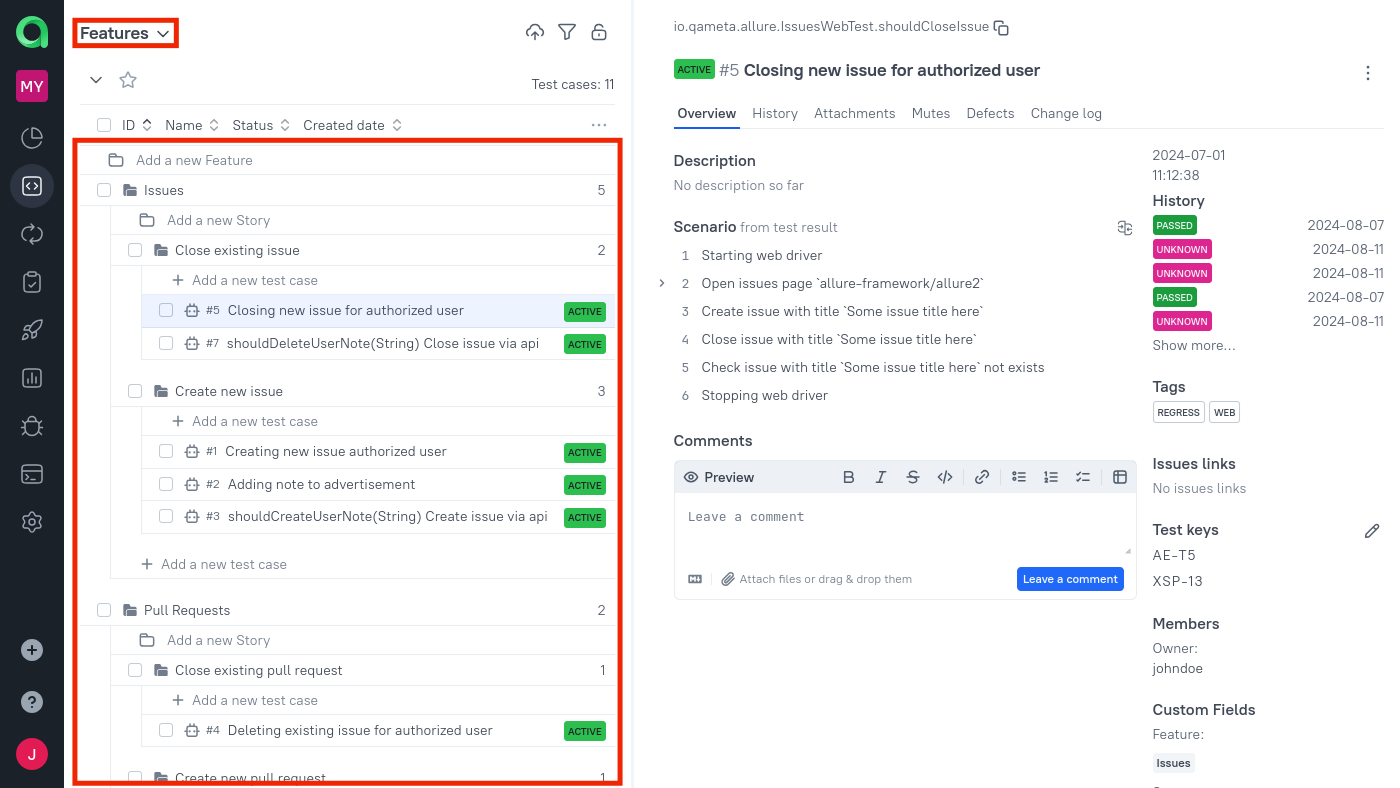Switch to the Defects tab
The height and width of the screenshot is (788, 1400).
pos(991,113)
